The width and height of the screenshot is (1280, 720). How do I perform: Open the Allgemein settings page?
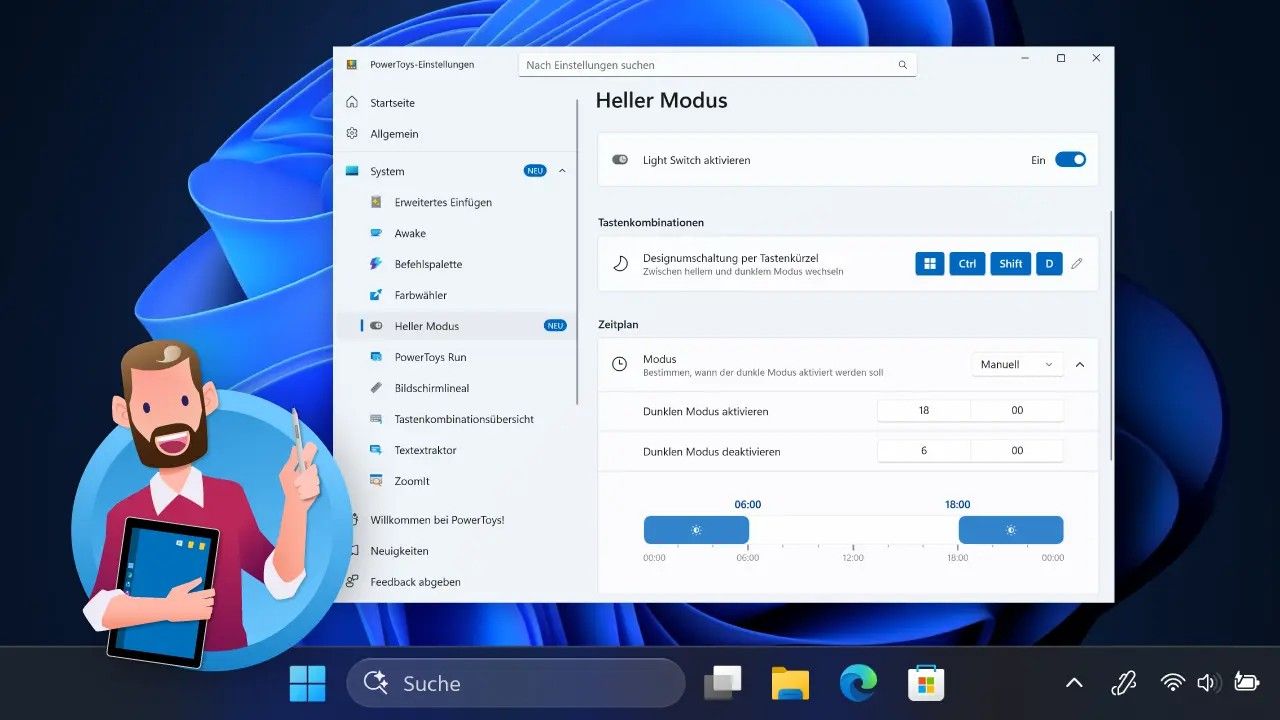tap(394, 134)
